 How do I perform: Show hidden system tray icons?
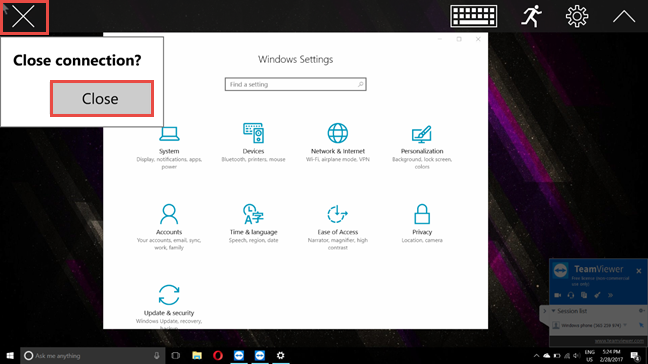pyautogui.click(x=536, y=355)
